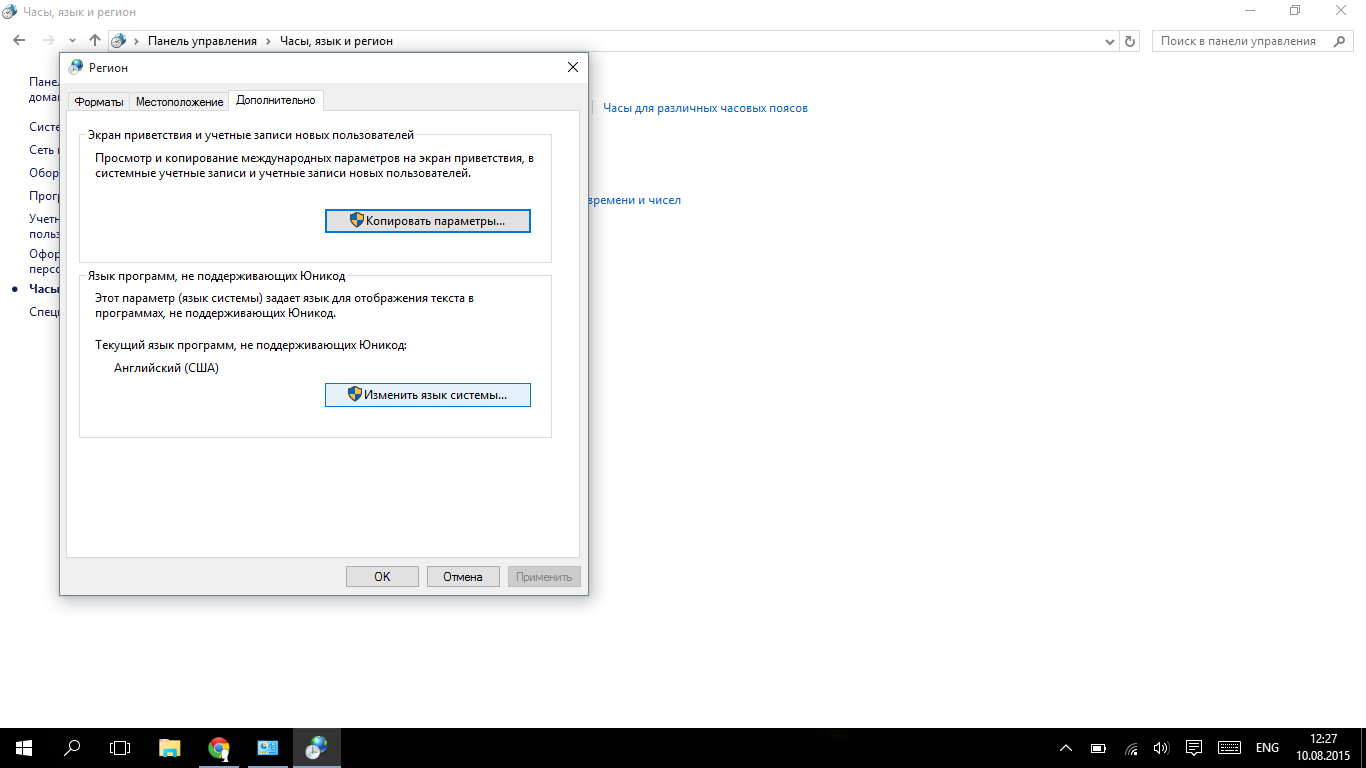The image size is (1366, 768).
Task: Open the Action Center notifications icon
Action: (x=1193, y=748)
